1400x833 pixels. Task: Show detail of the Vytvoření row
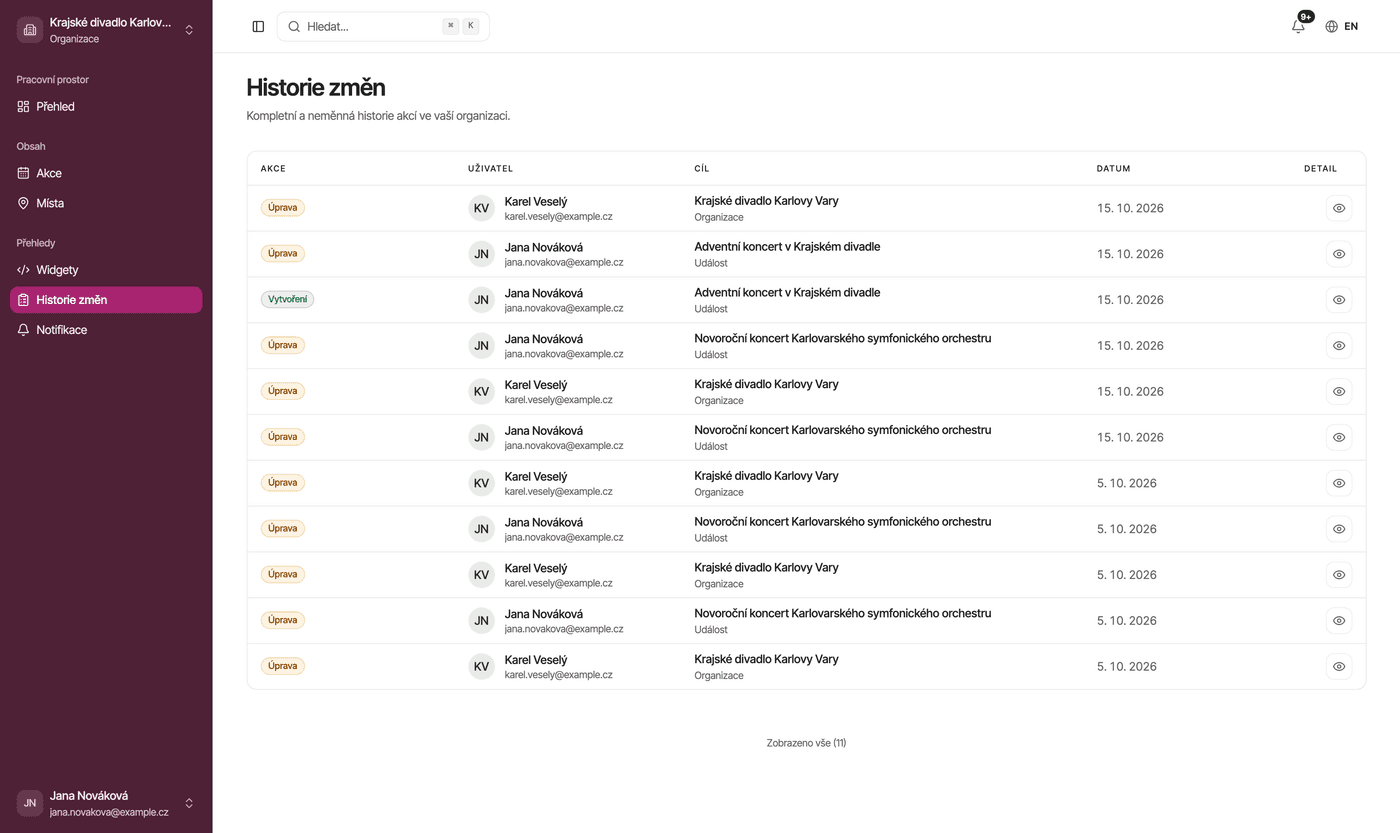[1339, 299]
